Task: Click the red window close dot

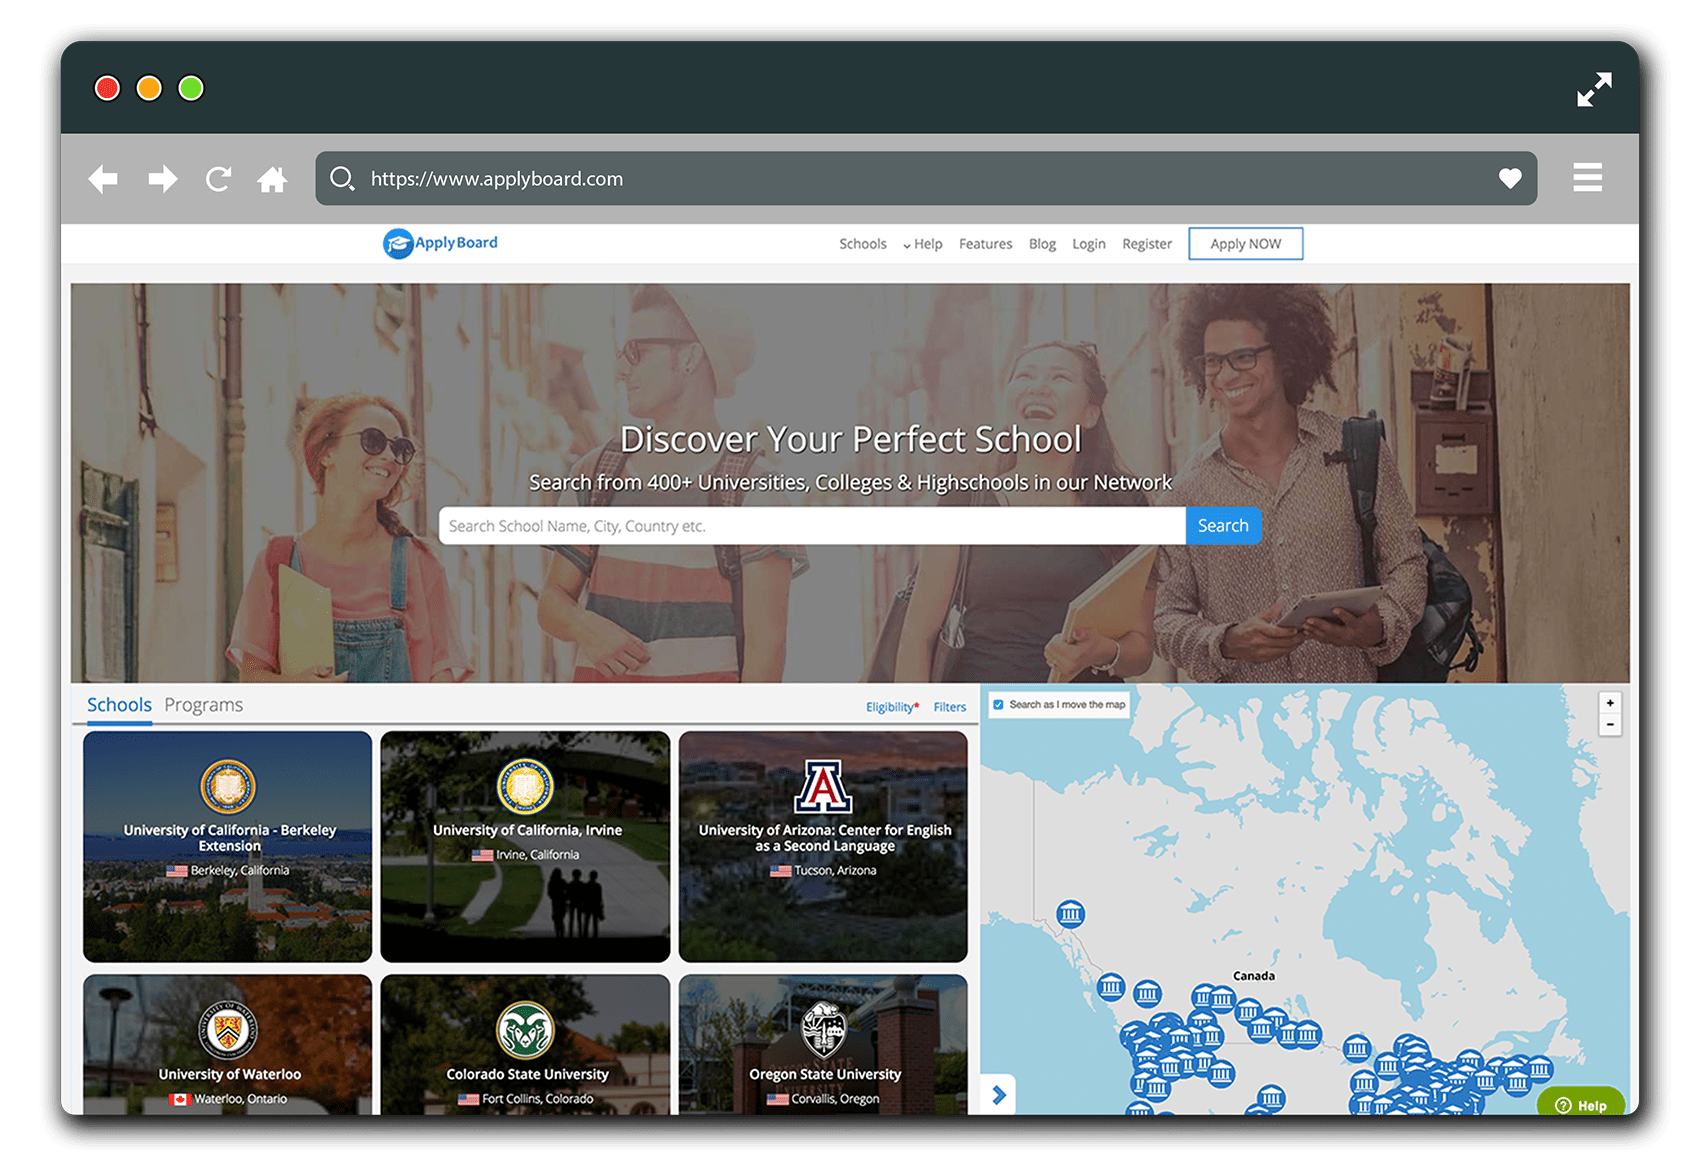Action: [x=107, y=89]
